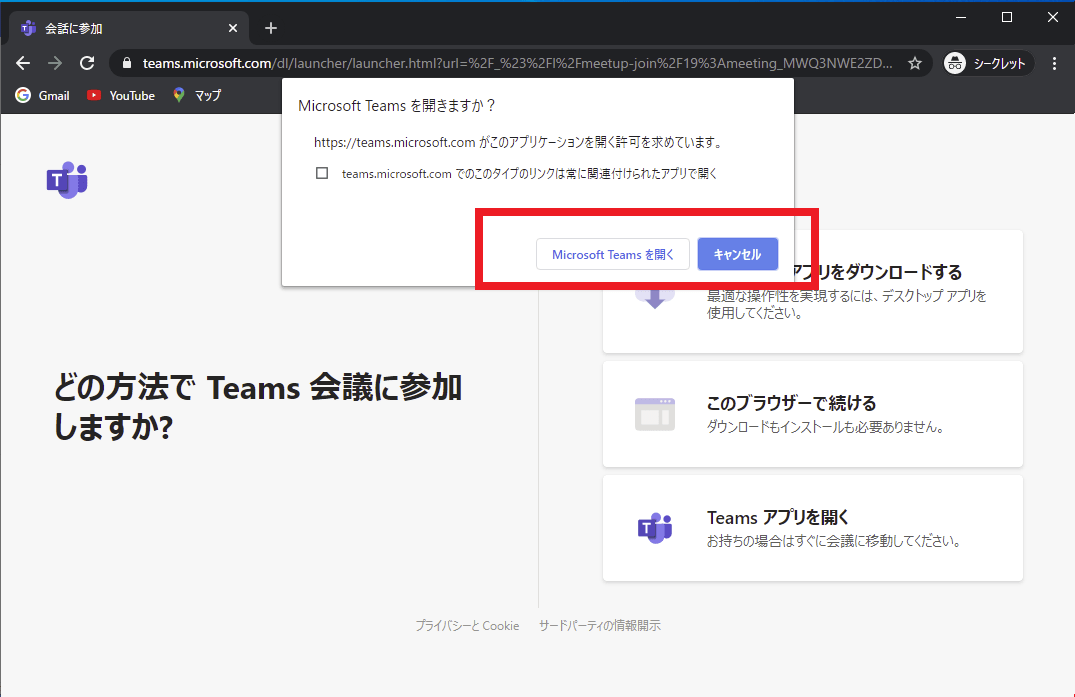Click the browser window icon in card
This screenshot has height=697, width=1075.
pyautogui.click(x=655, y=414)
